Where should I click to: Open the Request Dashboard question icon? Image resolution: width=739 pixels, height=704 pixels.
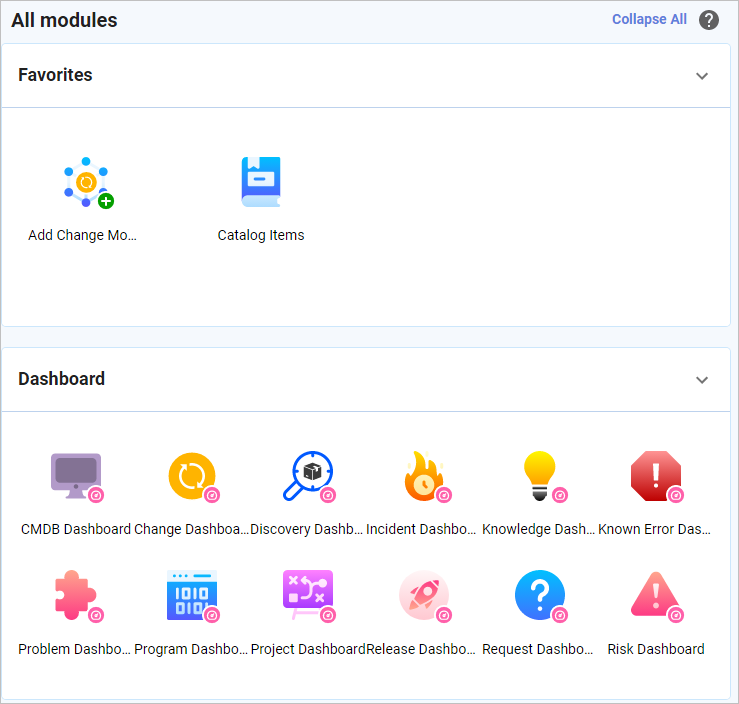coord(540,595)
